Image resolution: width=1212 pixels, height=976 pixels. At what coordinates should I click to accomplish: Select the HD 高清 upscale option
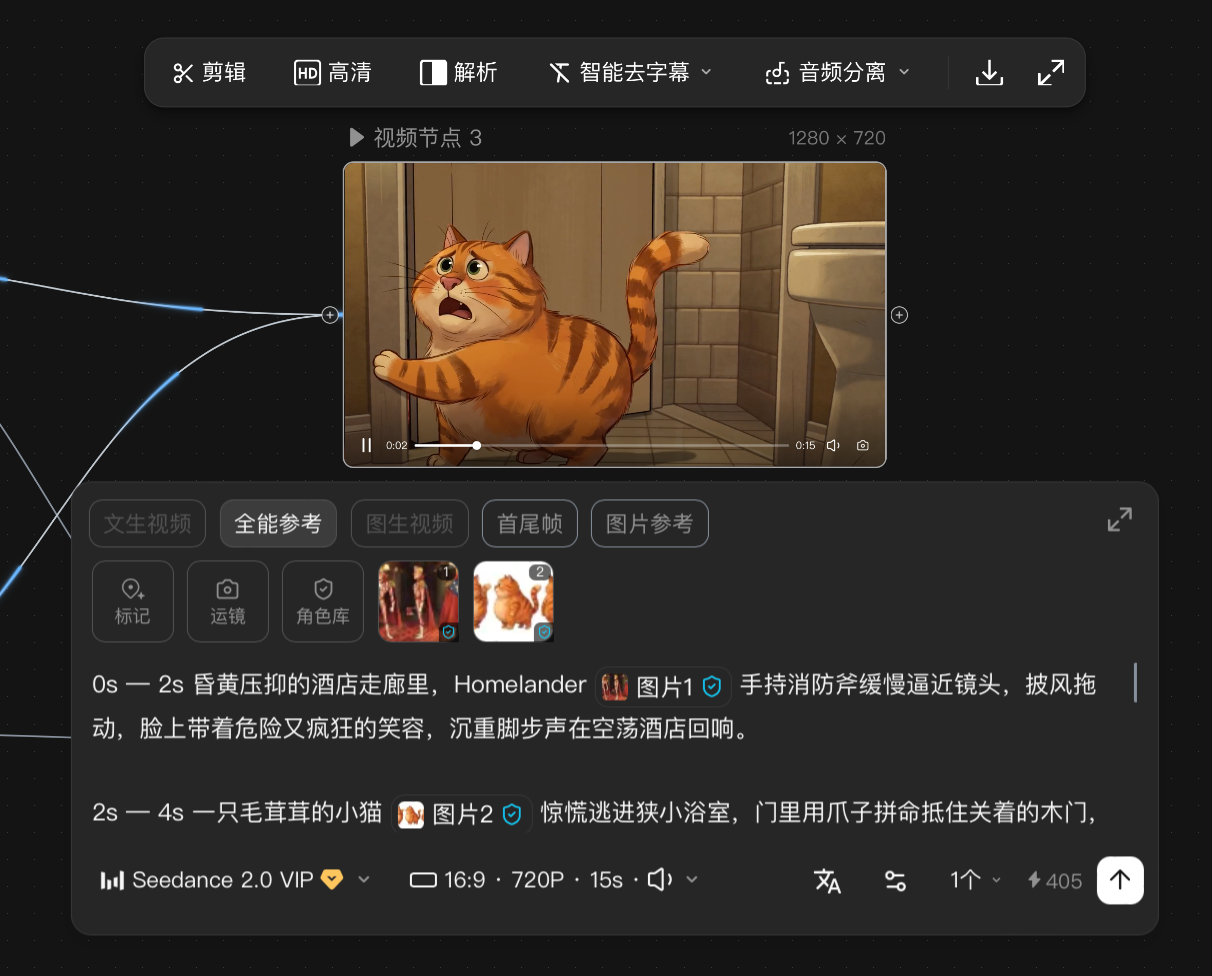click(x=332, y=72)
